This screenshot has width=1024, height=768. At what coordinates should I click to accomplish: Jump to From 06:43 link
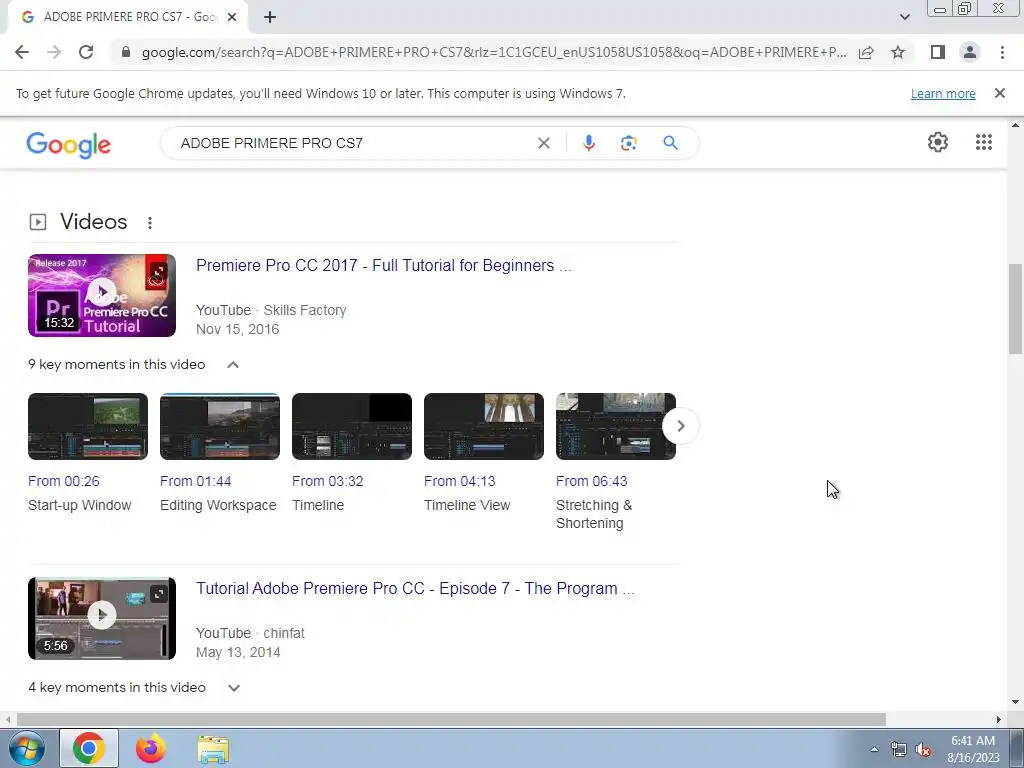pos(592,481)
